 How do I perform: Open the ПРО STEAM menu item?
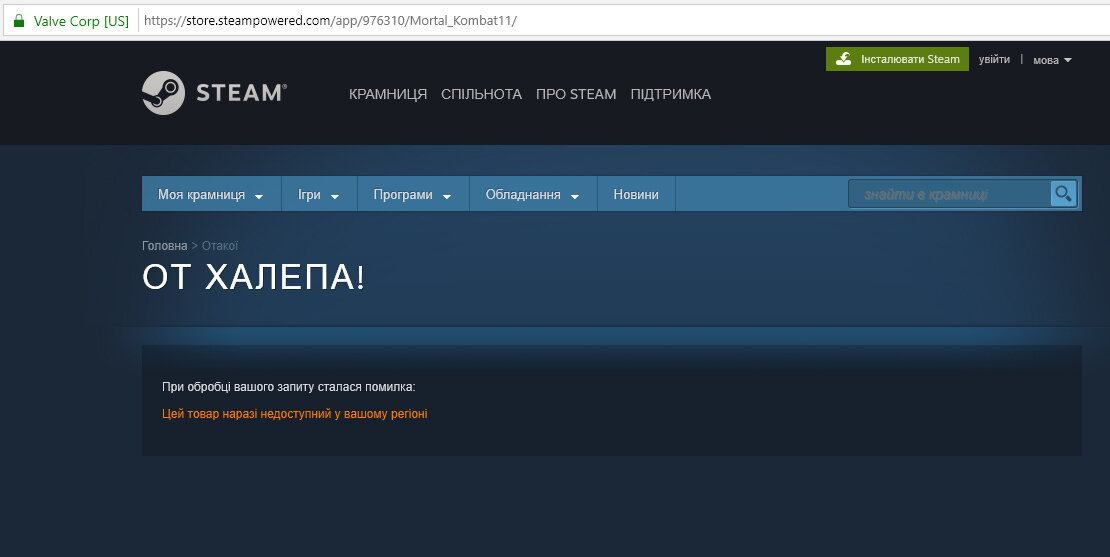pyautogui.click(x=576, y=94)
